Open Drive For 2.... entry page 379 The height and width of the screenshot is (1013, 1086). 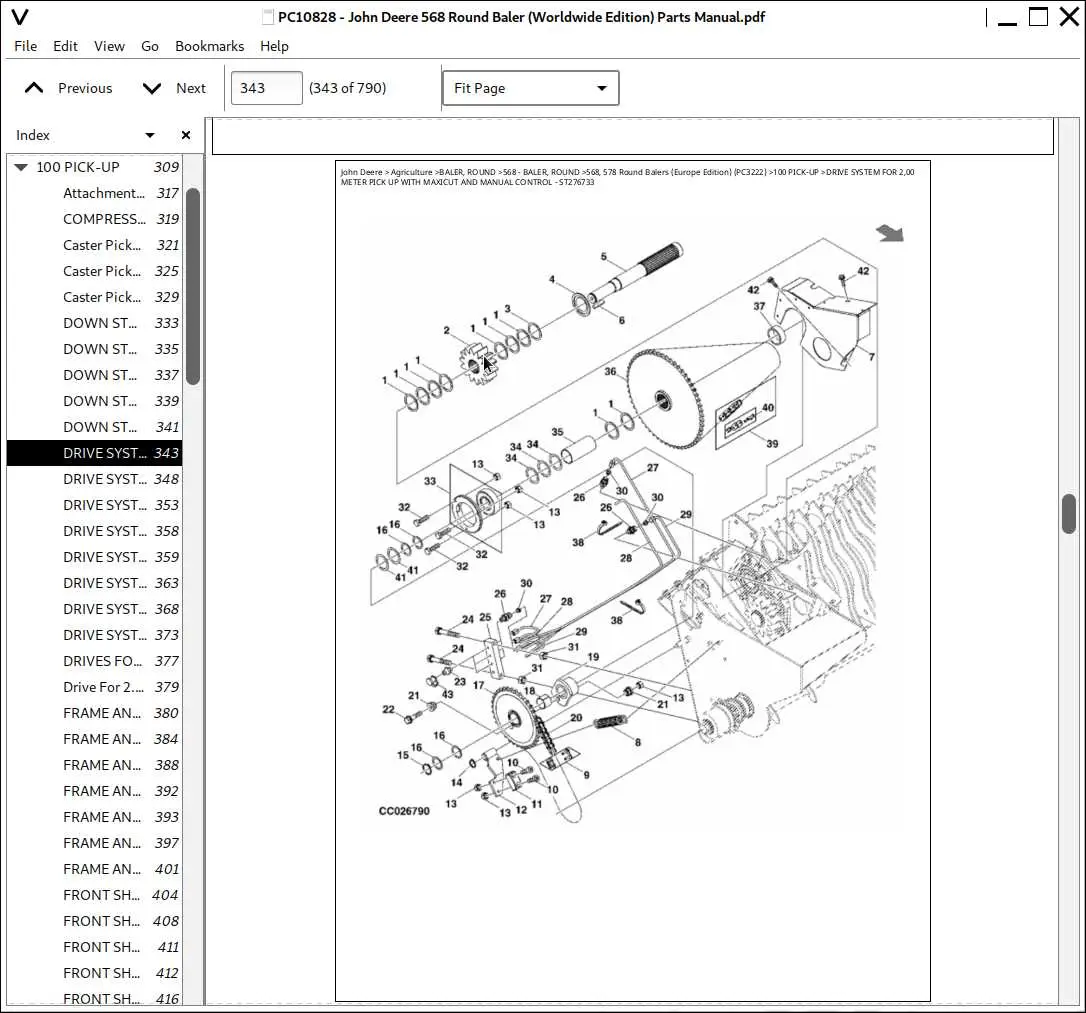click(x=94, y=687)
